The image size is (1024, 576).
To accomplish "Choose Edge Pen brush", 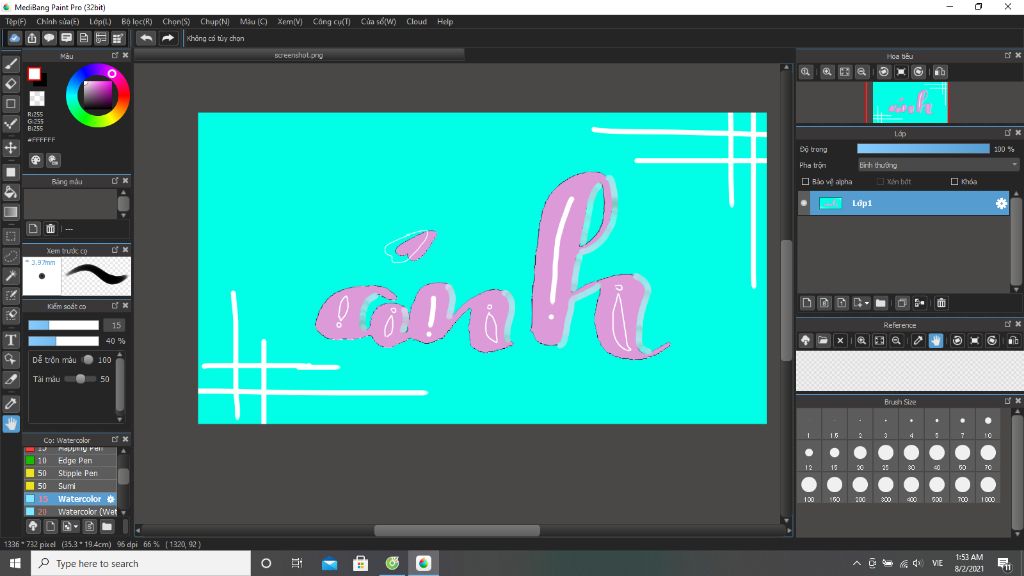I will point(71,460).
